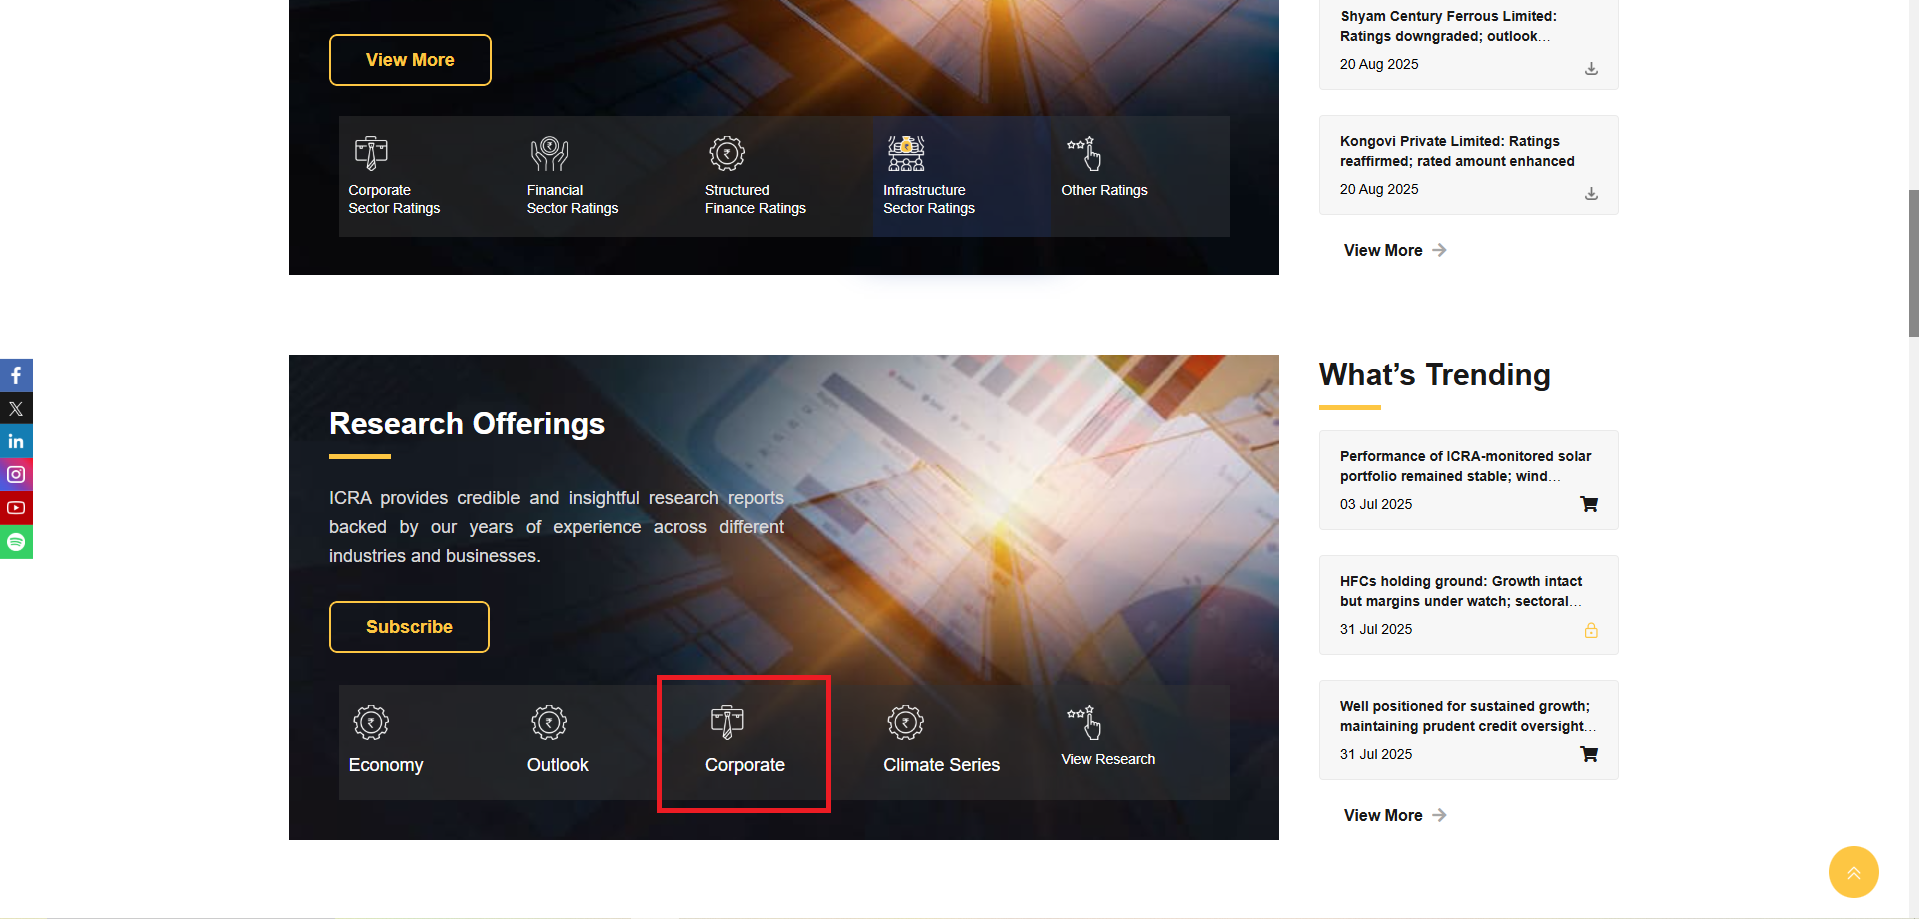
Task: Open YouTube social sidebar icon
Action: coord(16,508)
